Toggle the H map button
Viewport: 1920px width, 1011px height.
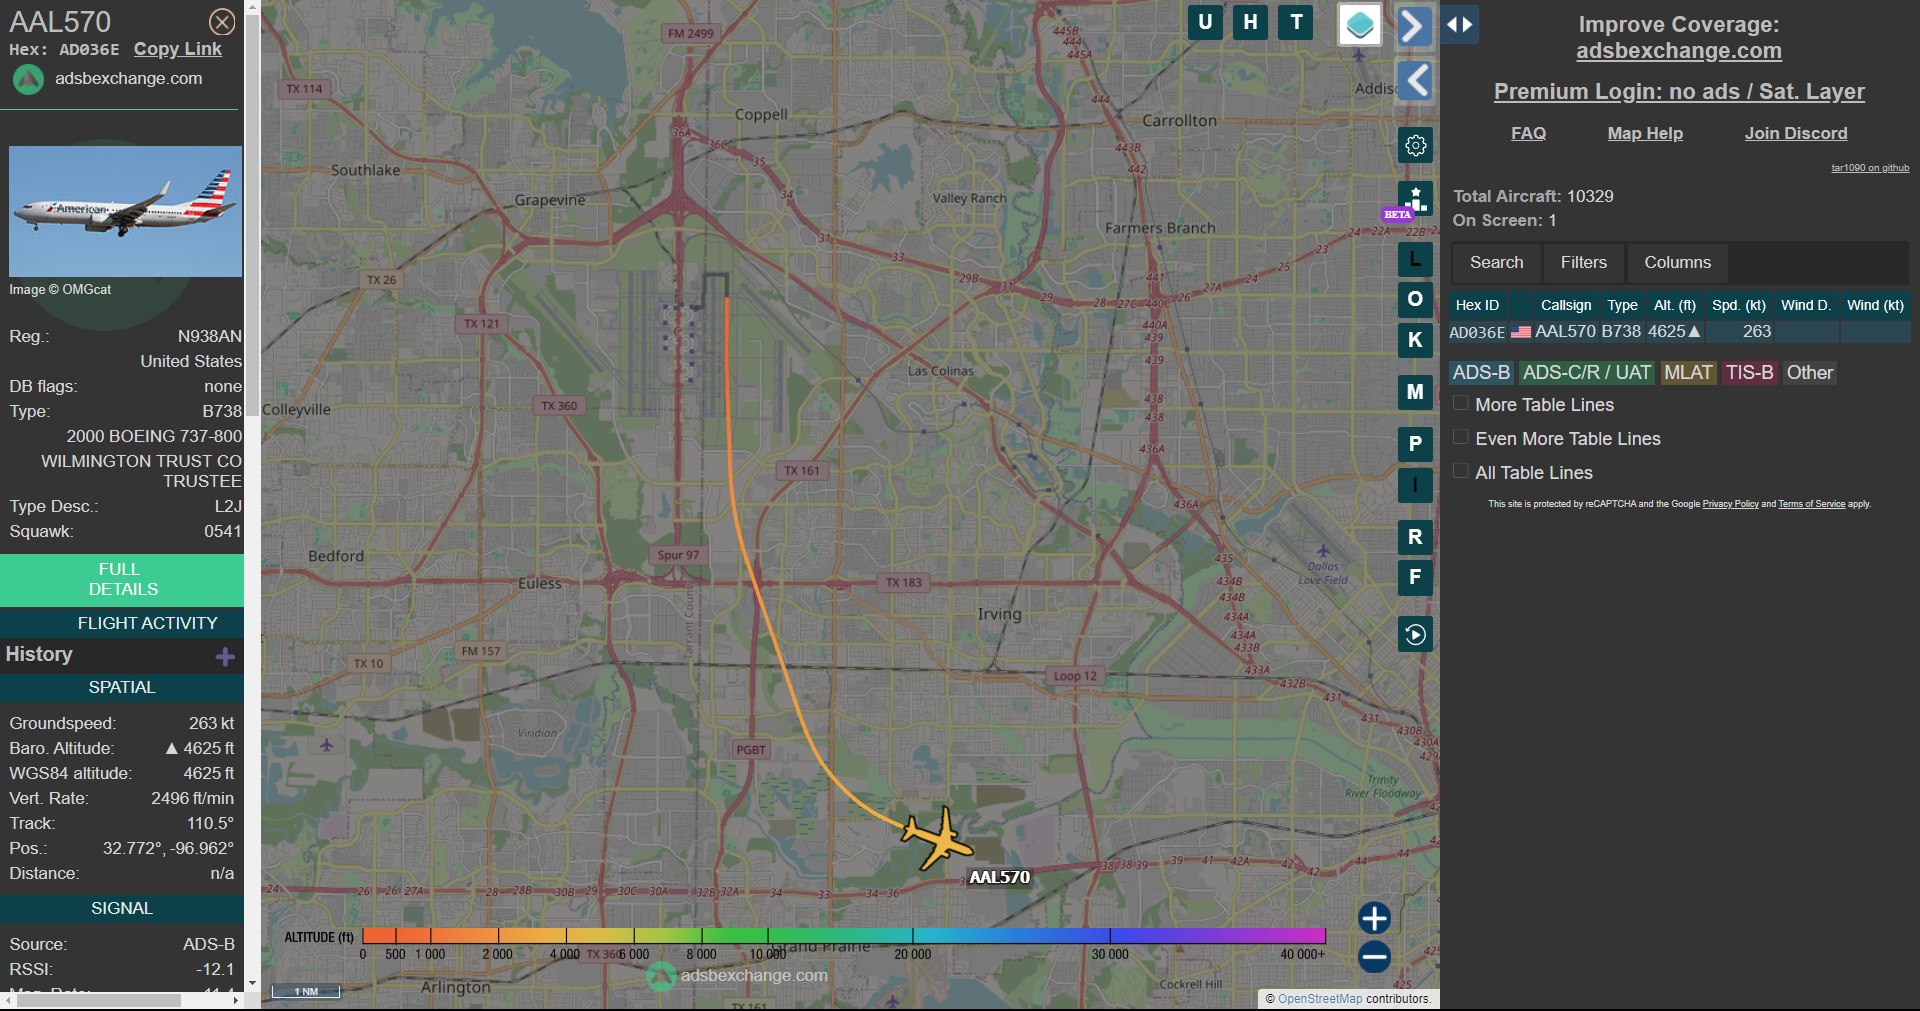(1250, 22)
